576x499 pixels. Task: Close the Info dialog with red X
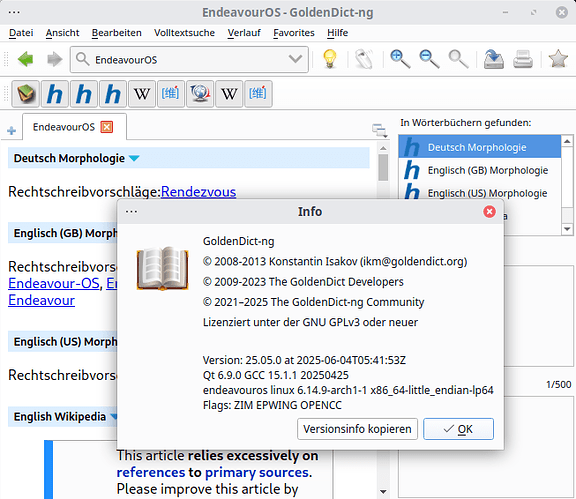click(489, 212)
